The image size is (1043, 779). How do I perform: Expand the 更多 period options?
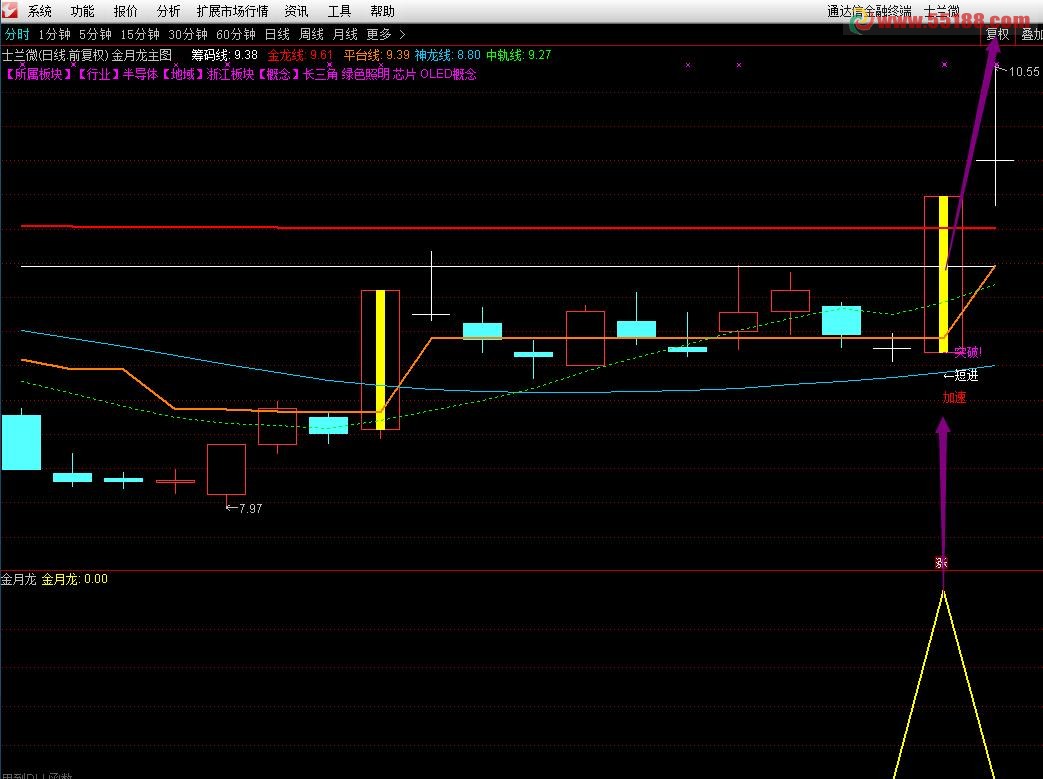[385, 34]
